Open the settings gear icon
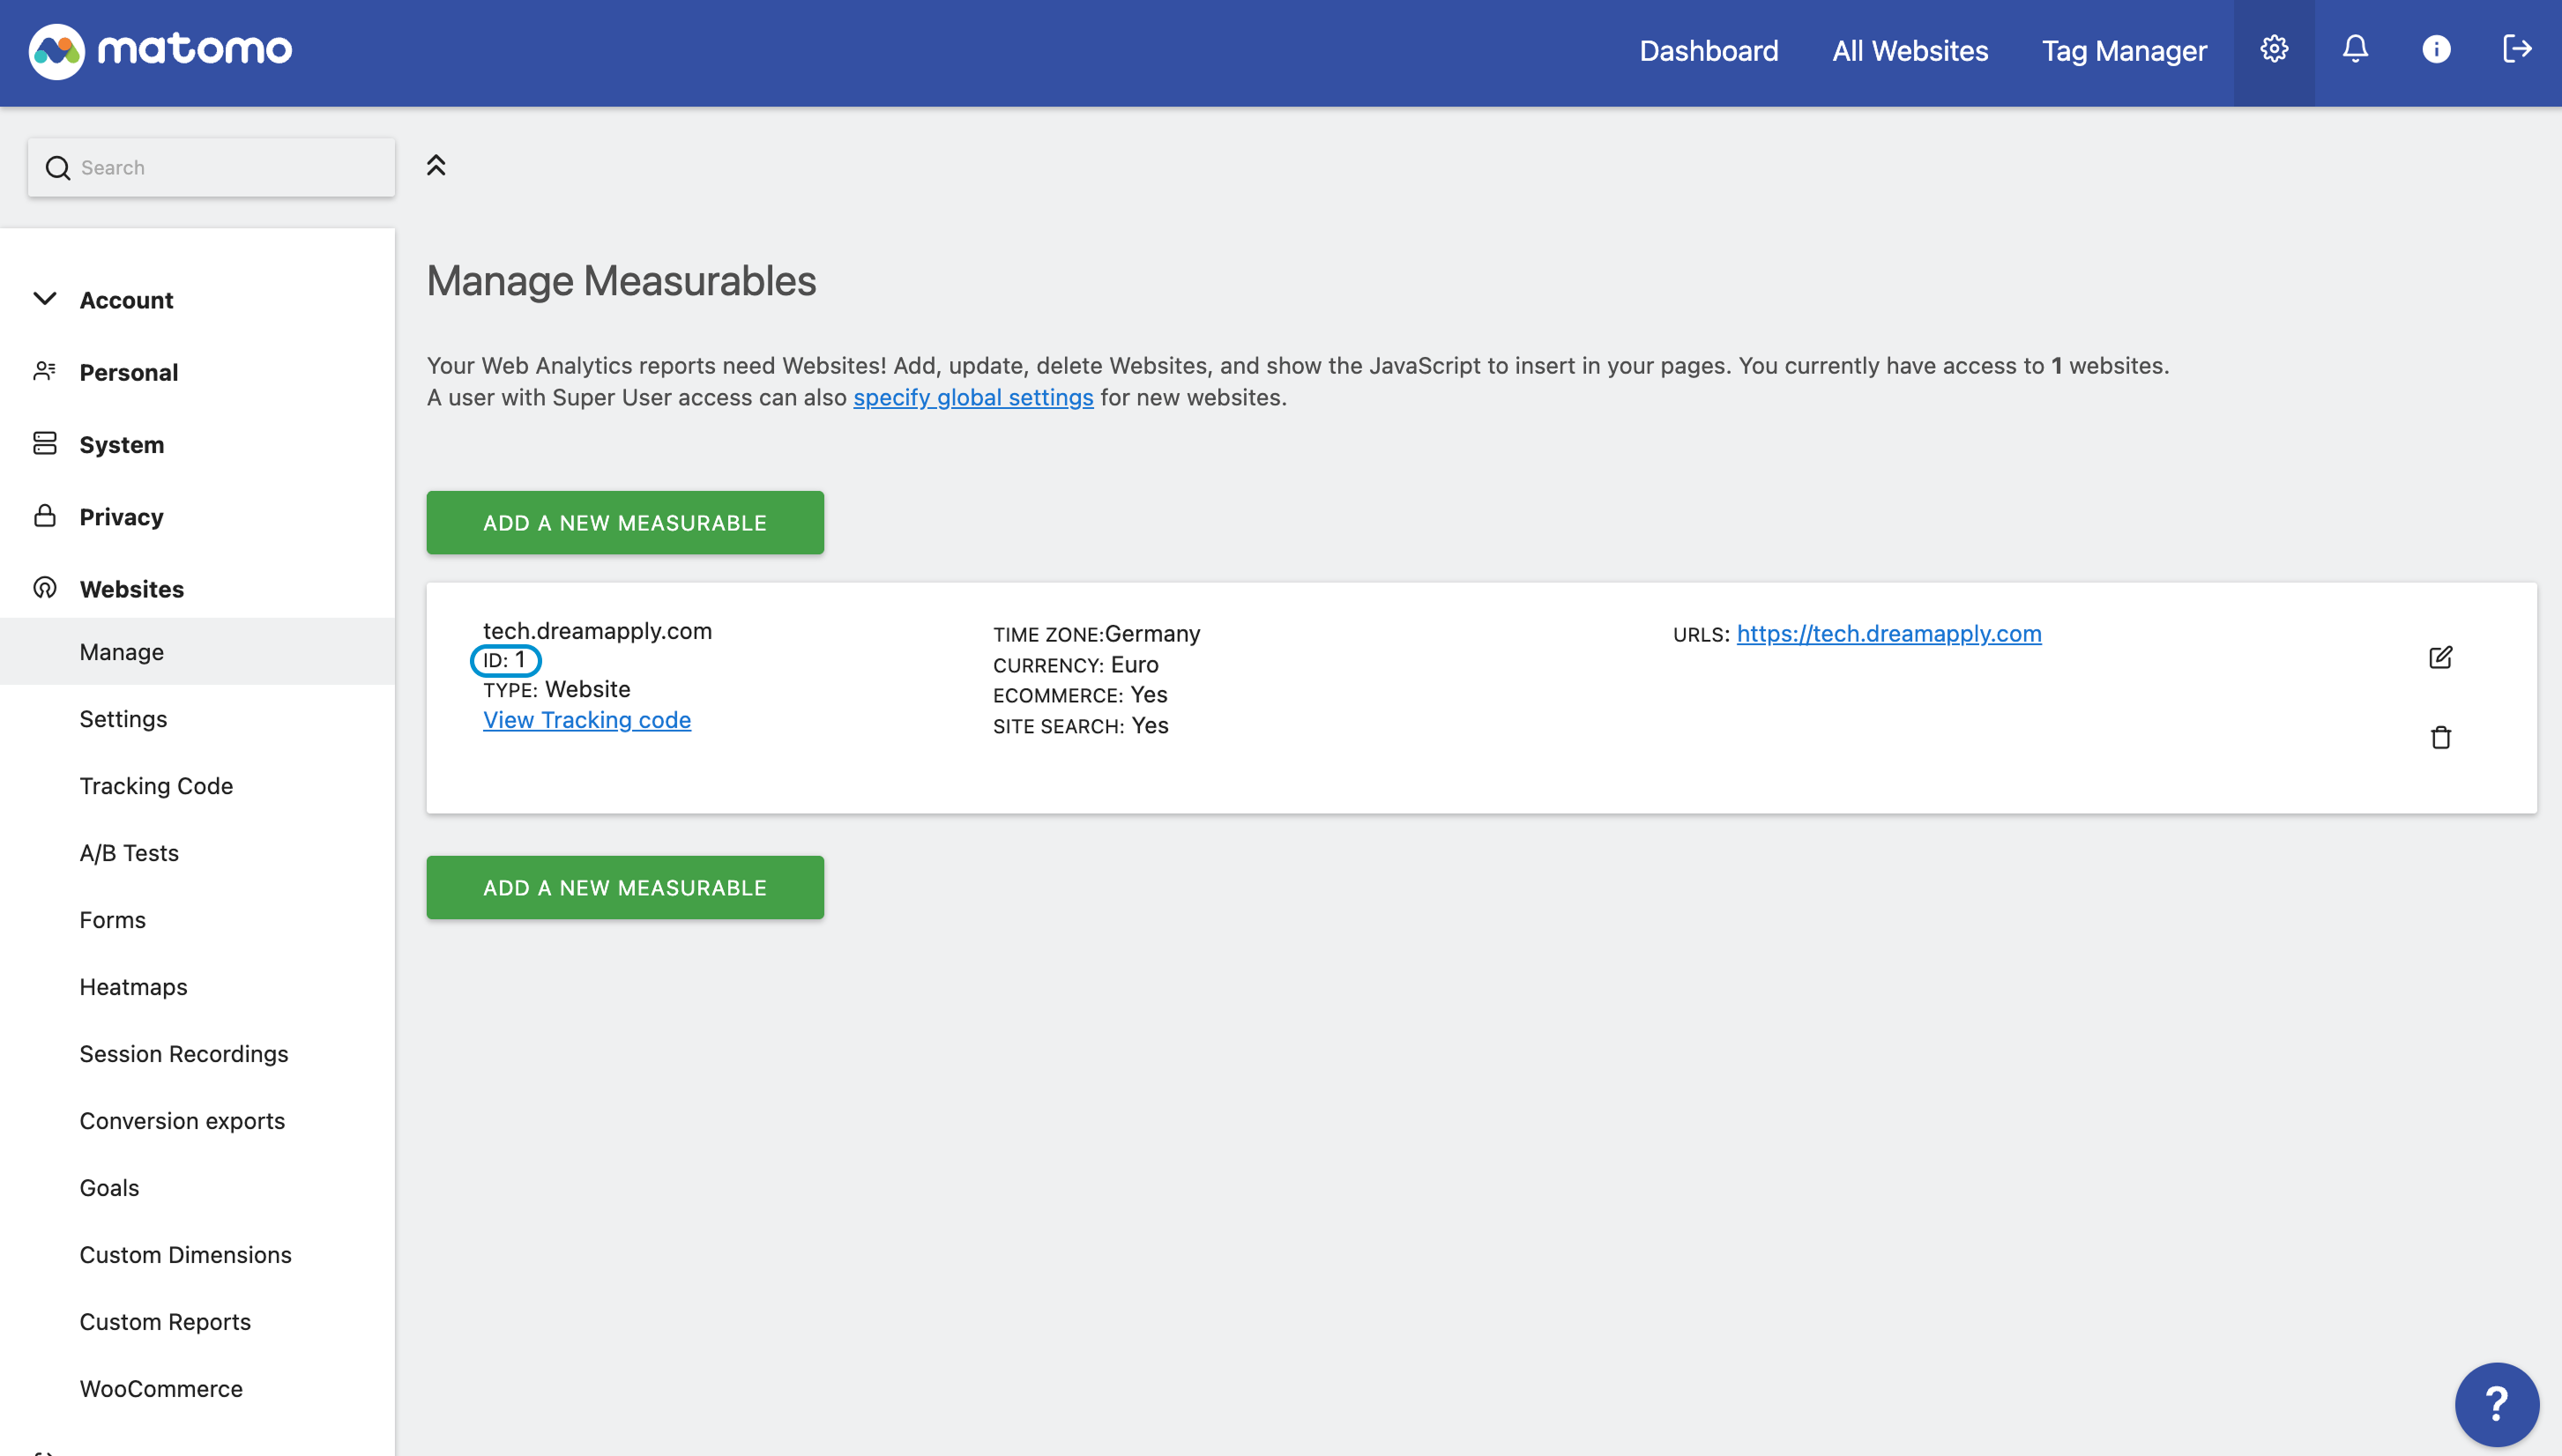Viewport: 2562px width, 1456px height. click(x=2274, y=49)
